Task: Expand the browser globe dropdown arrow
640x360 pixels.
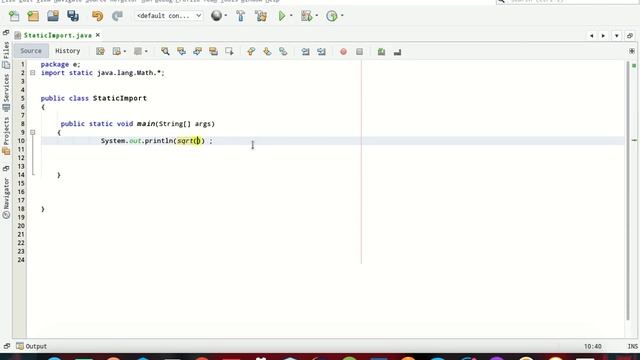Action: pos(226,16)
